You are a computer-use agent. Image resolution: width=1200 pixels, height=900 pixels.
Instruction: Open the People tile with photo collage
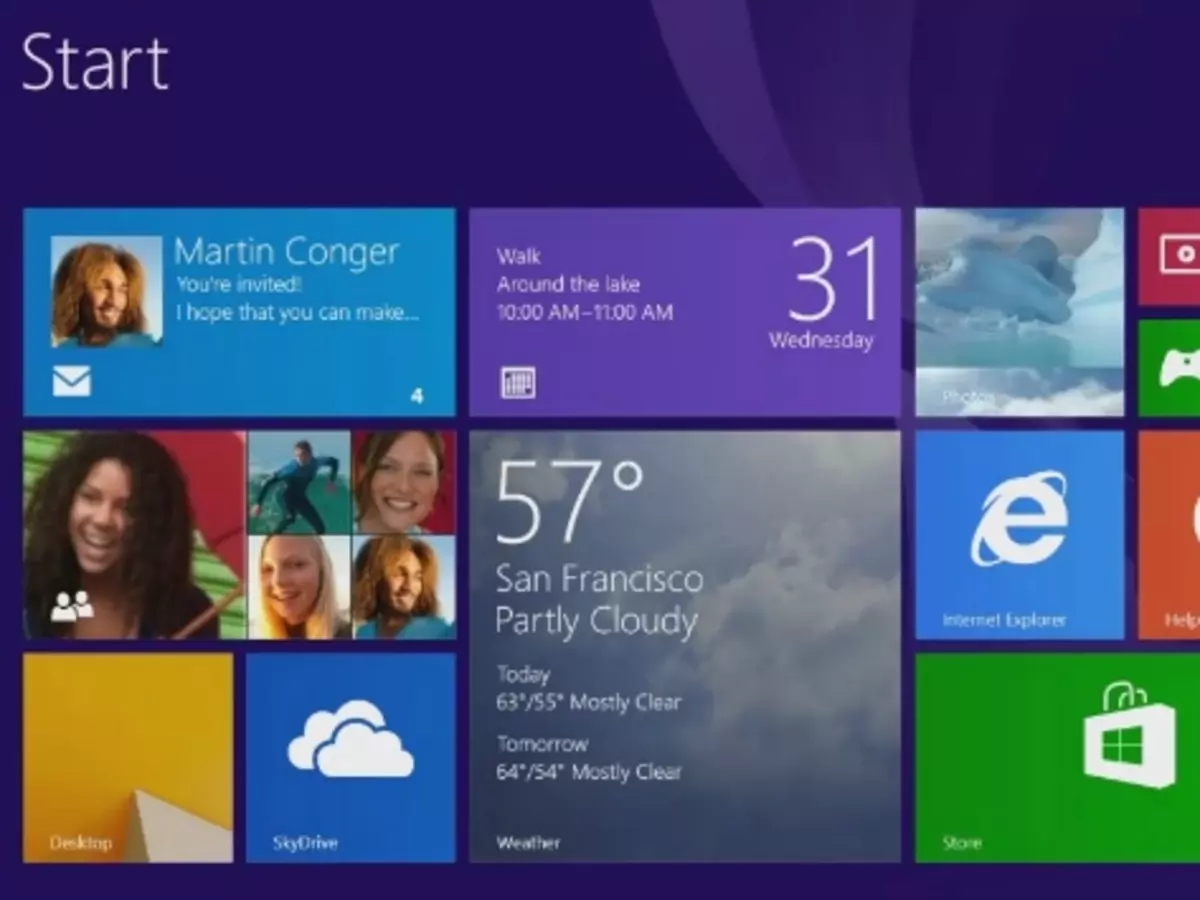(x=240, y=535)
